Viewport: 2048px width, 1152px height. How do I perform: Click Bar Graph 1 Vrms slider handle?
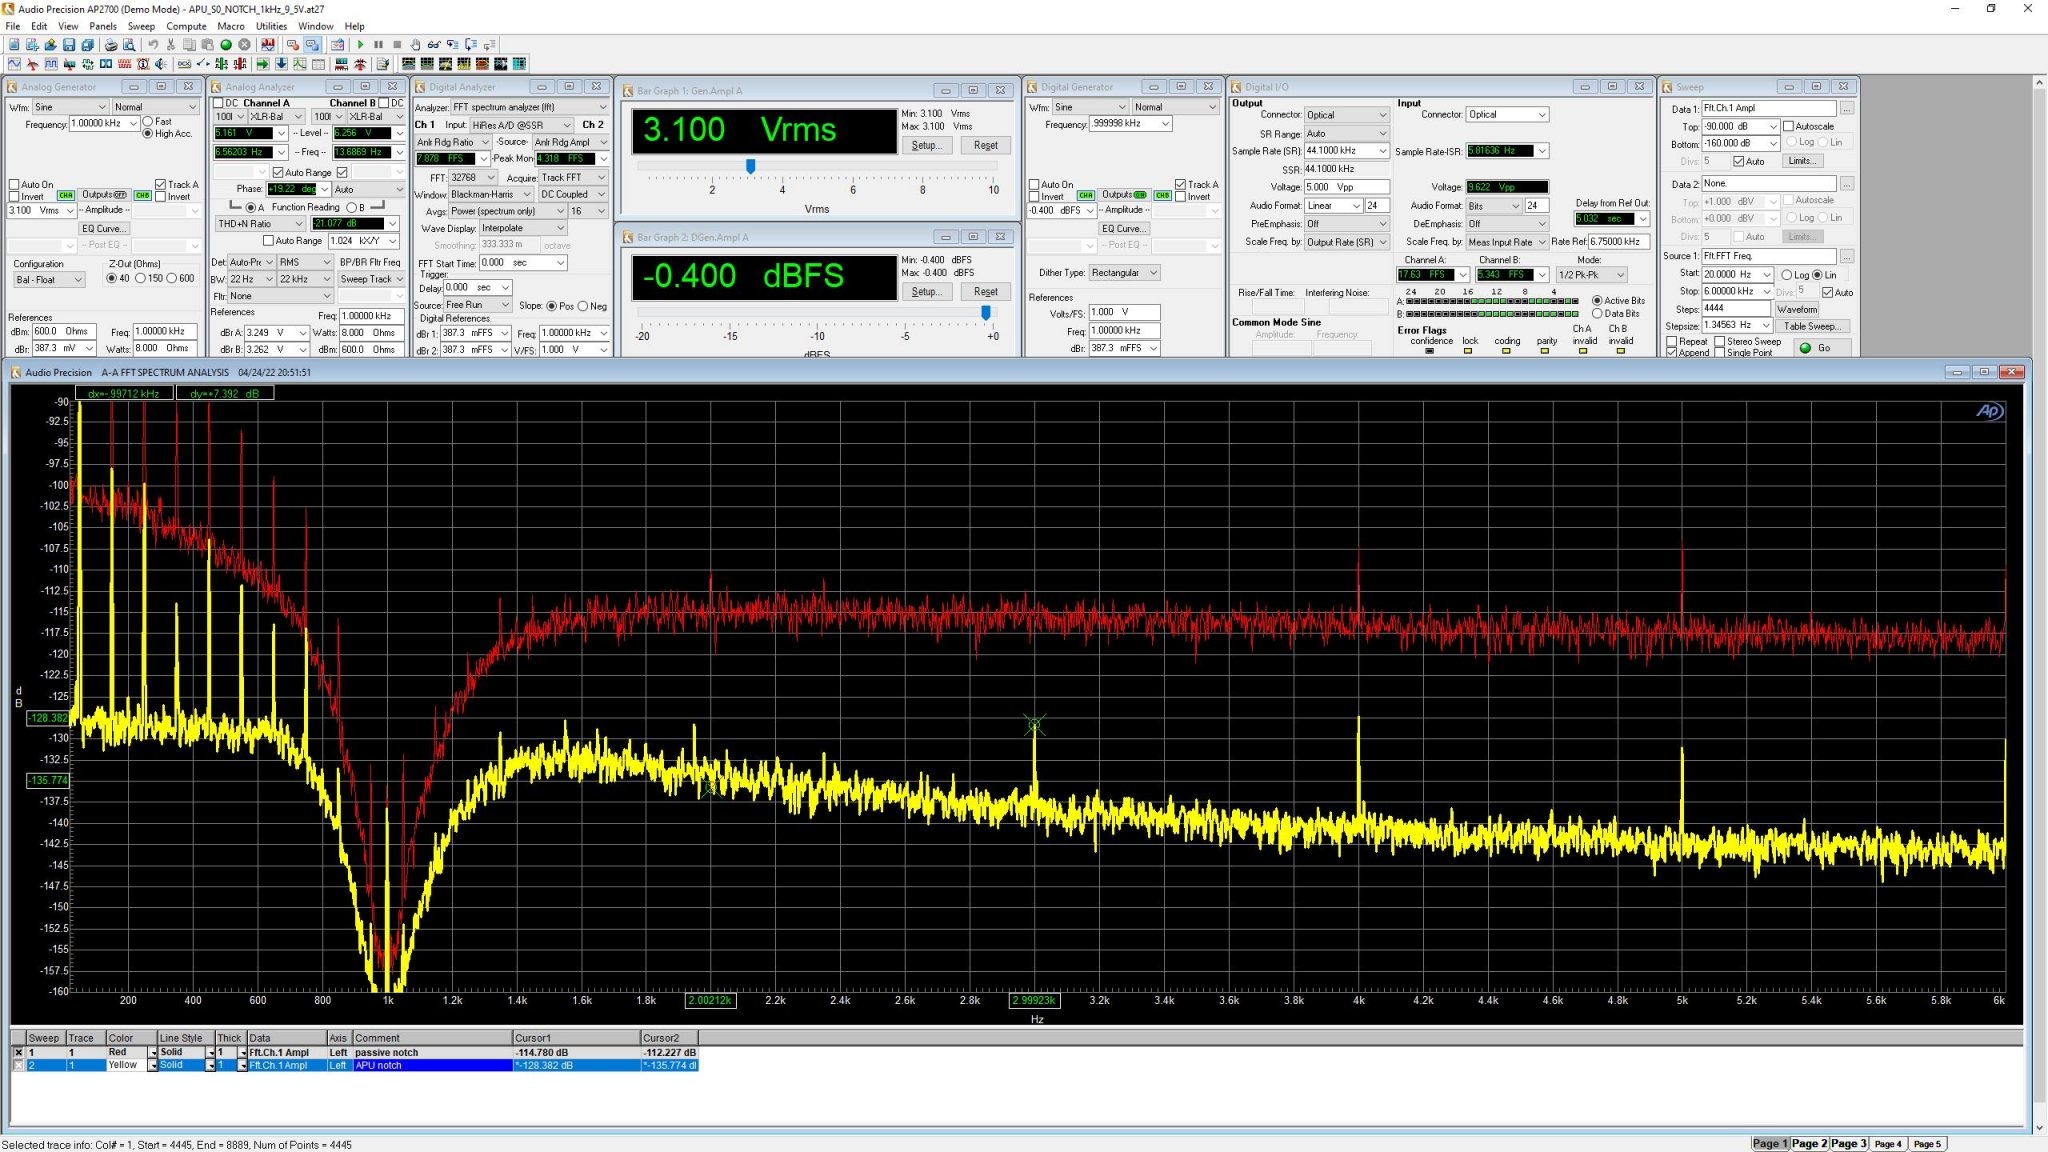point(750,166)
